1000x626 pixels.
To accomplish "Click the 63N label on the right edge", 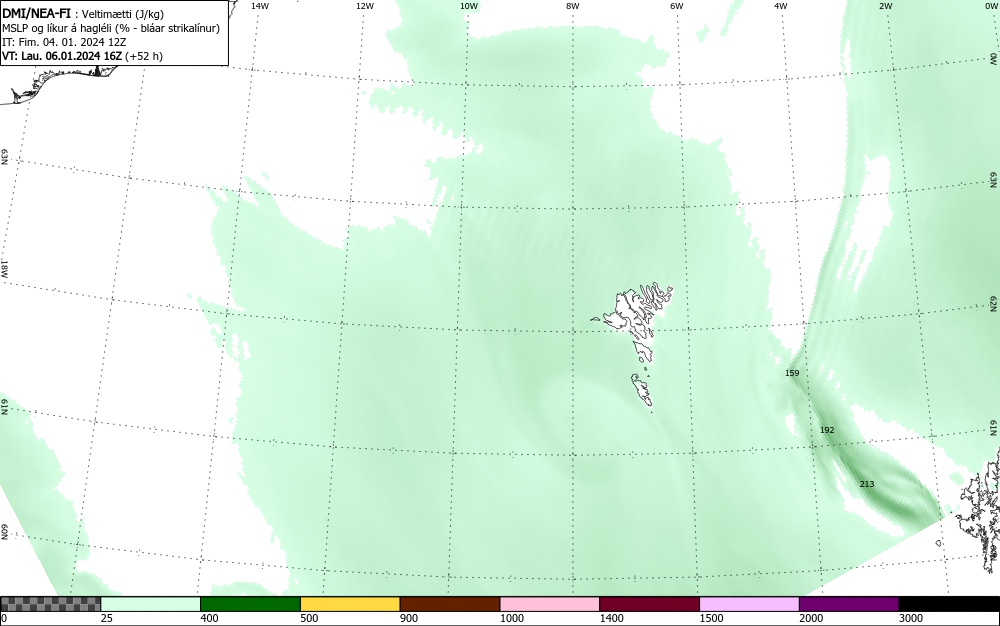I will (x=994, y=180).
